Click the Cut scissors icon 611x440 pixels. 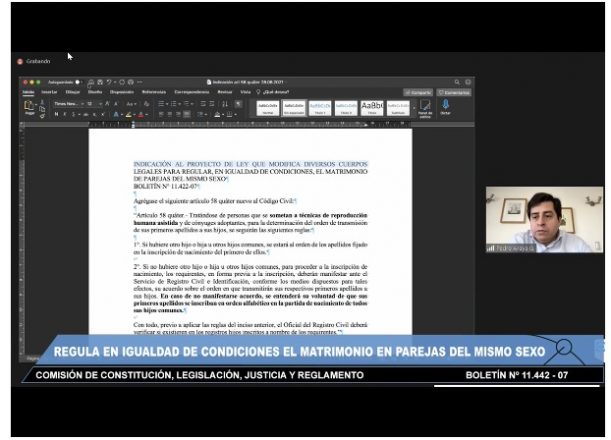click(42, 102)
